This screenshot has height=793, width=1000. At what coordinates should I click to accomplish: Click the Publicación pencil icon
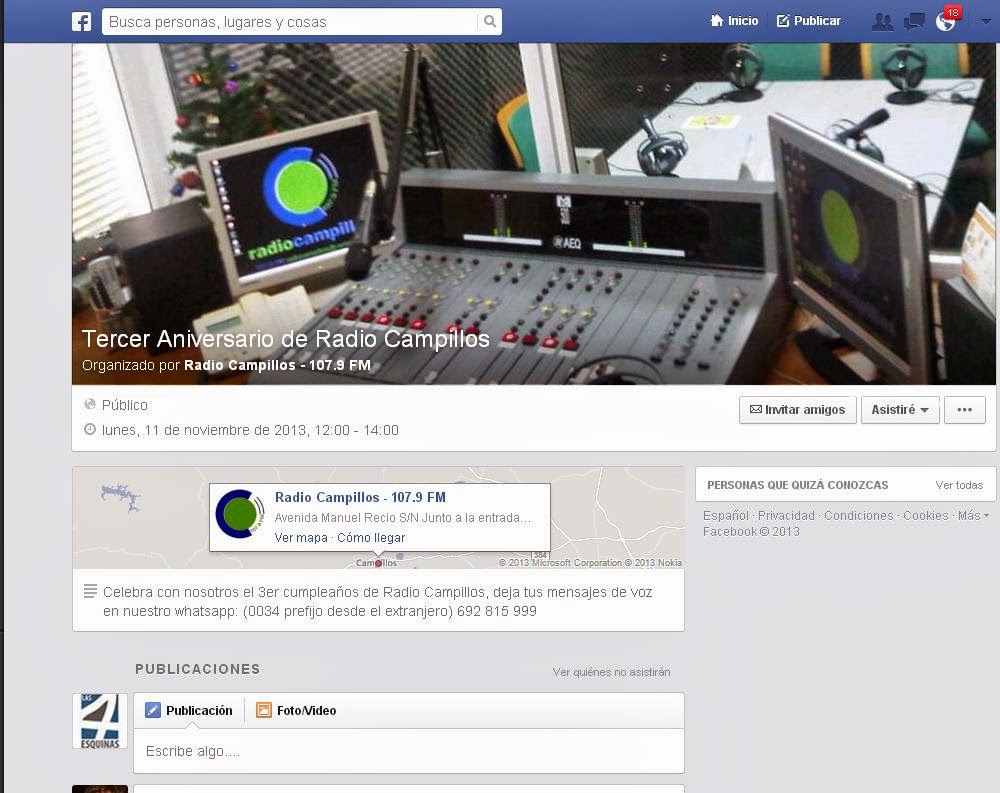[153, 710]
